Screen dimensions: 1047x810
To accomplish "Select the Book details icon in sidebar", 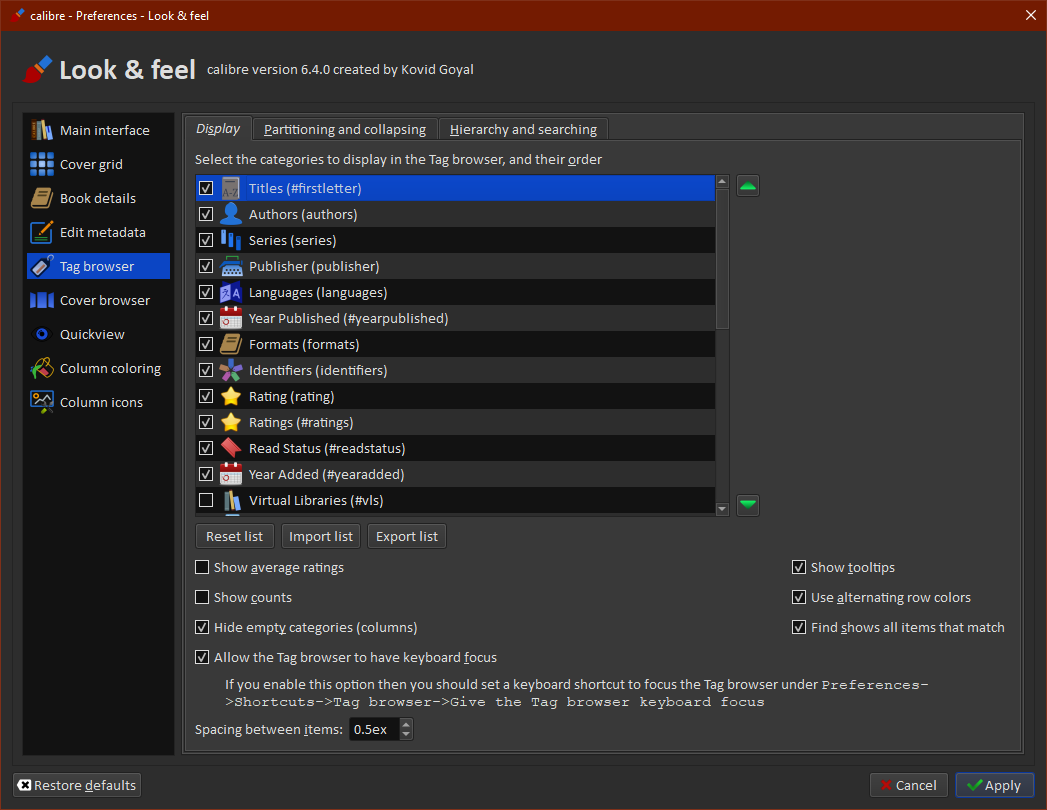I will pyautogui.click(x=42, y=198).
